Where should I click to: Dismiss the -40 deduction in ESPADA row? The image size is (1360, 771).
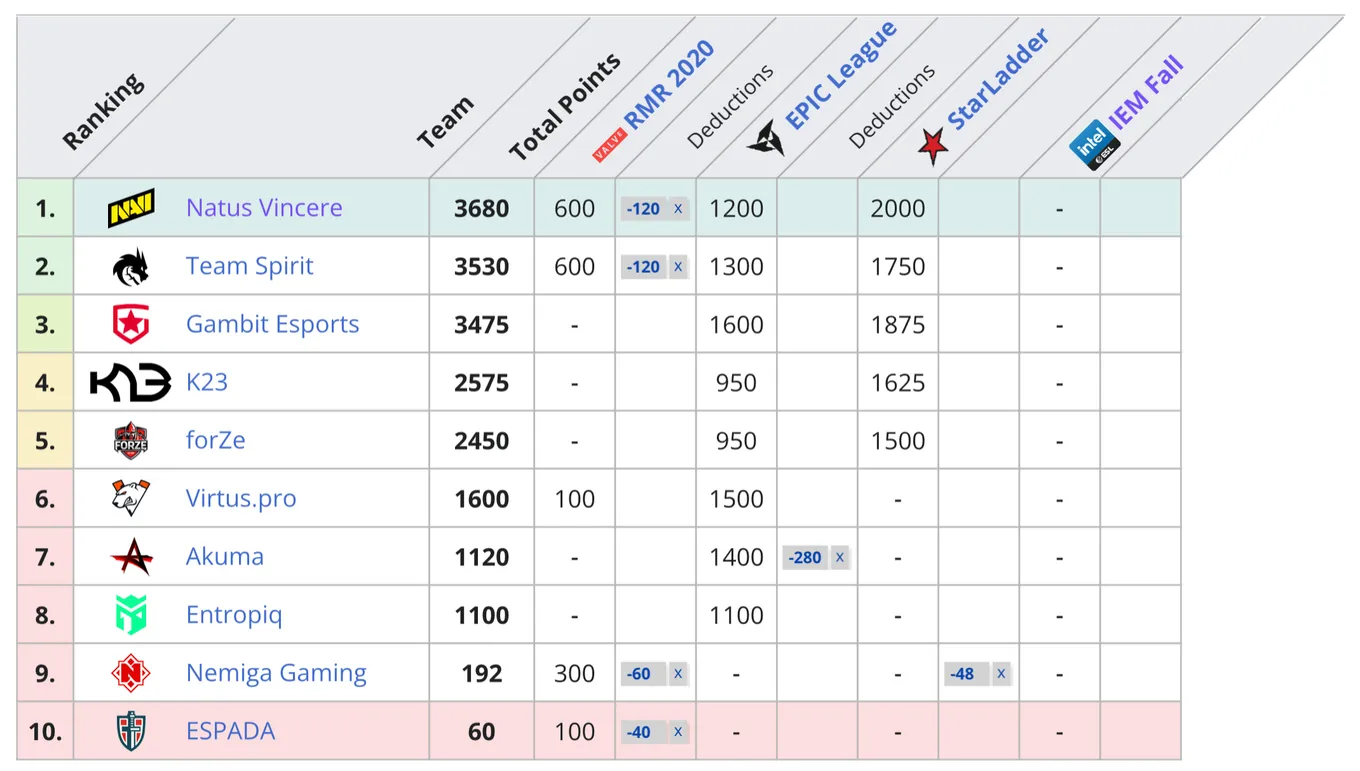click(x=678, y=732)
